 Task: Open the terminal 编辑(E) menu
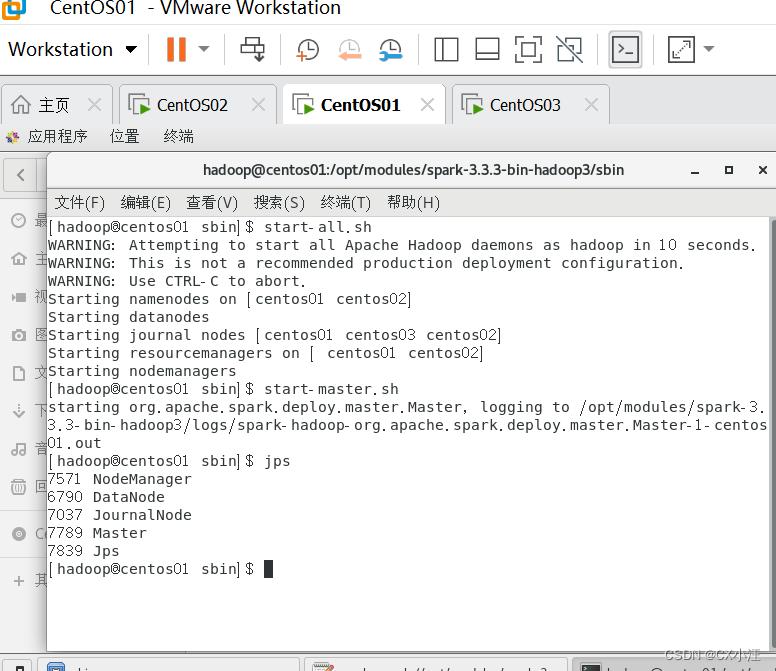click(x=146, y=203)
